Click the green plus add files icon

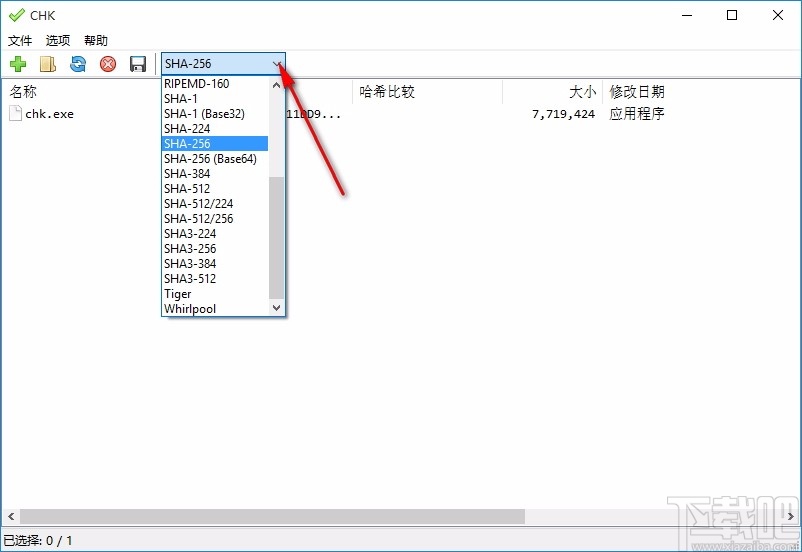18,64
